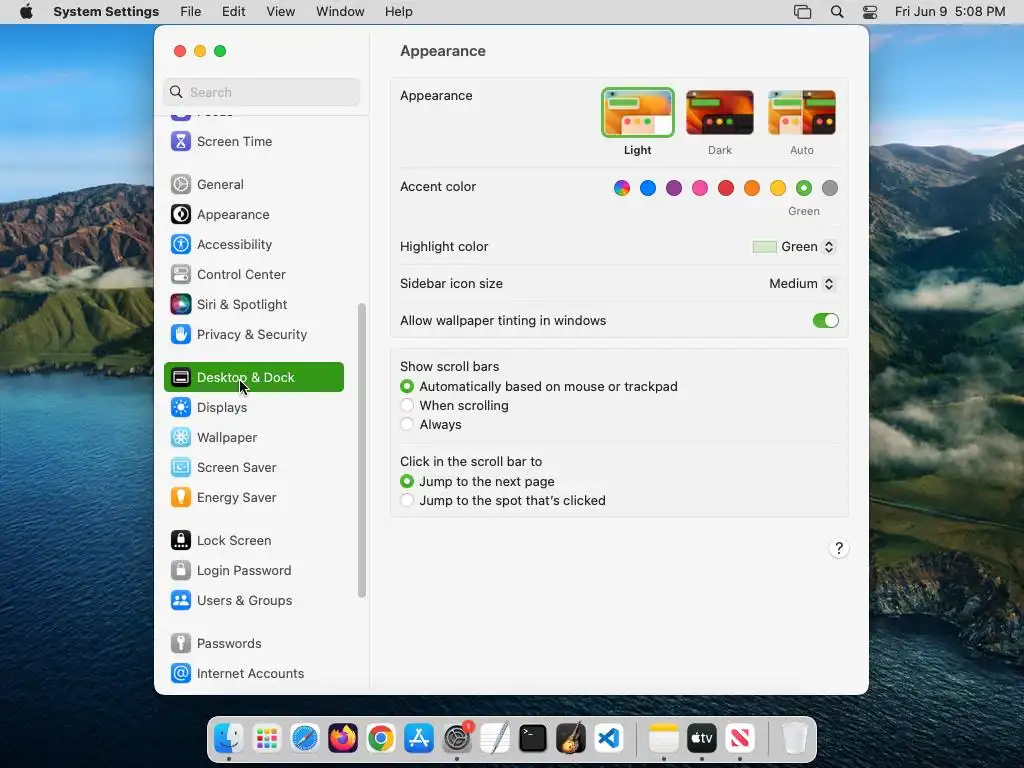Open the Highlight color Green dropdown
Viewport: 1024px width, 768px height.
pos(793,247)
